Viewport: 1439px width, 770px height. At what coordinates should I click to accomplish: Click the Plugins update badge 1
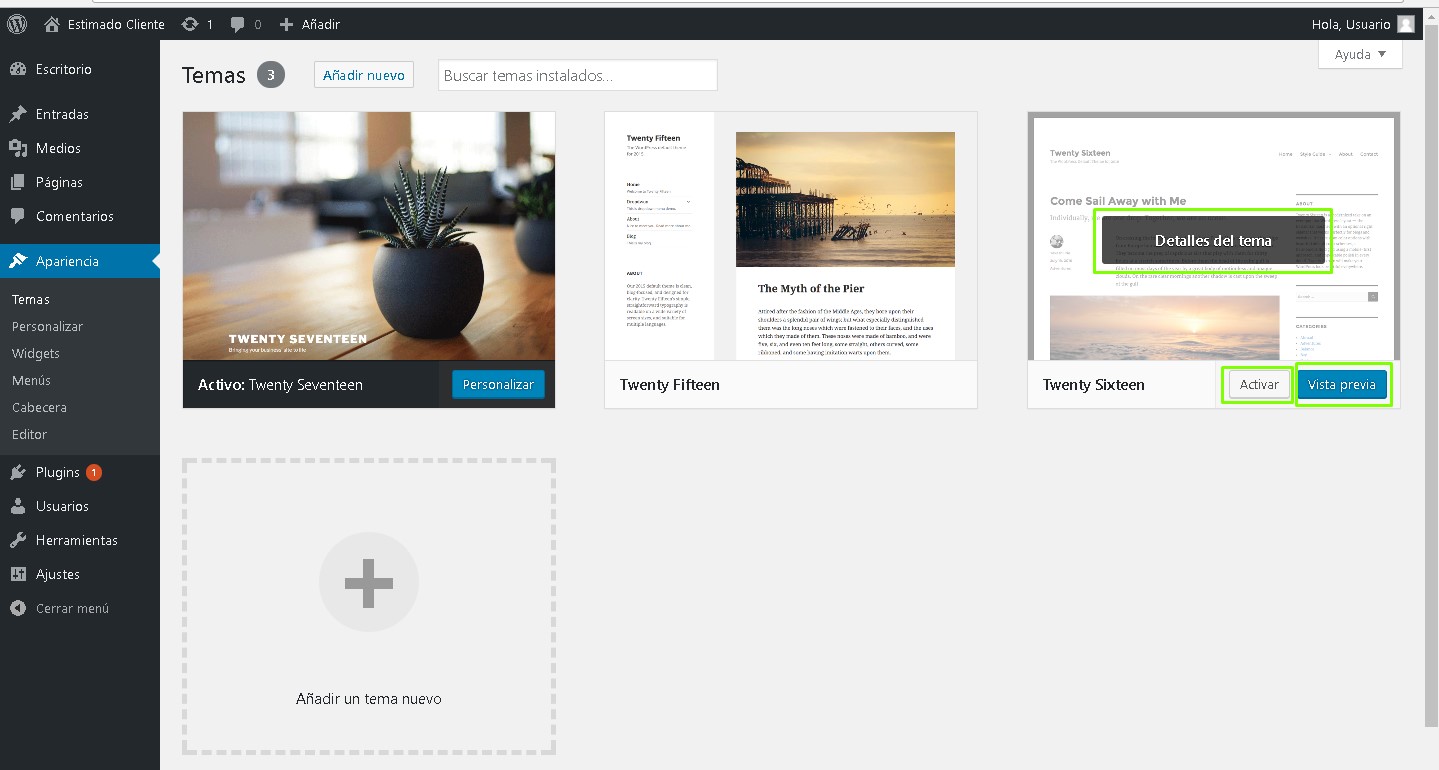pyautogui.click(x=94, y=472)
